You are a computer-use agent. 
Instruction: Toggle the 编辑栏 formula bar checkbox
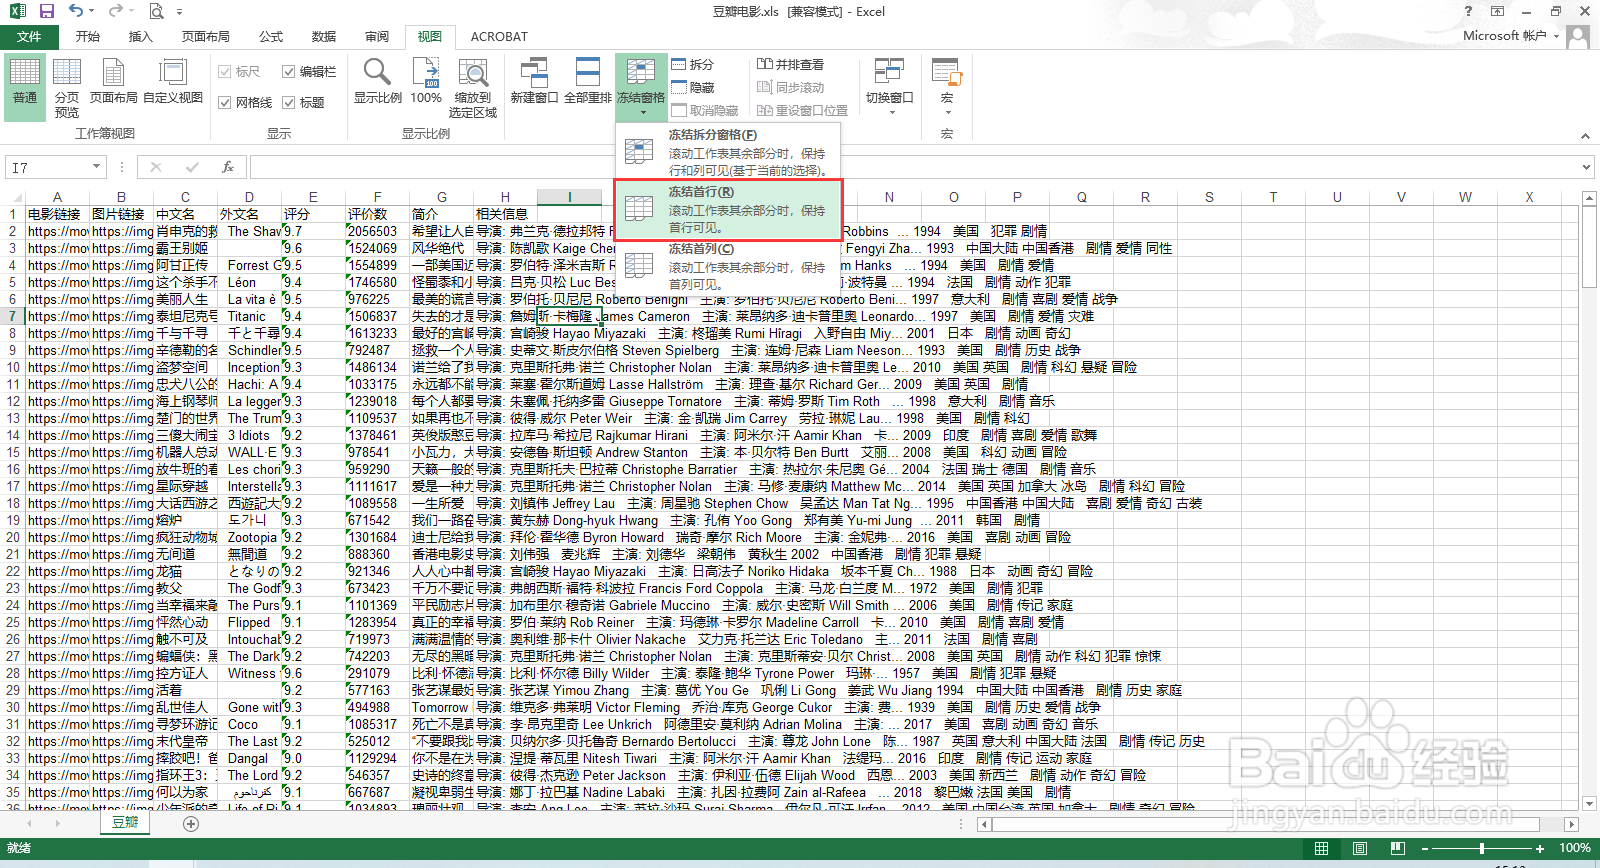[x=288, y=72]
